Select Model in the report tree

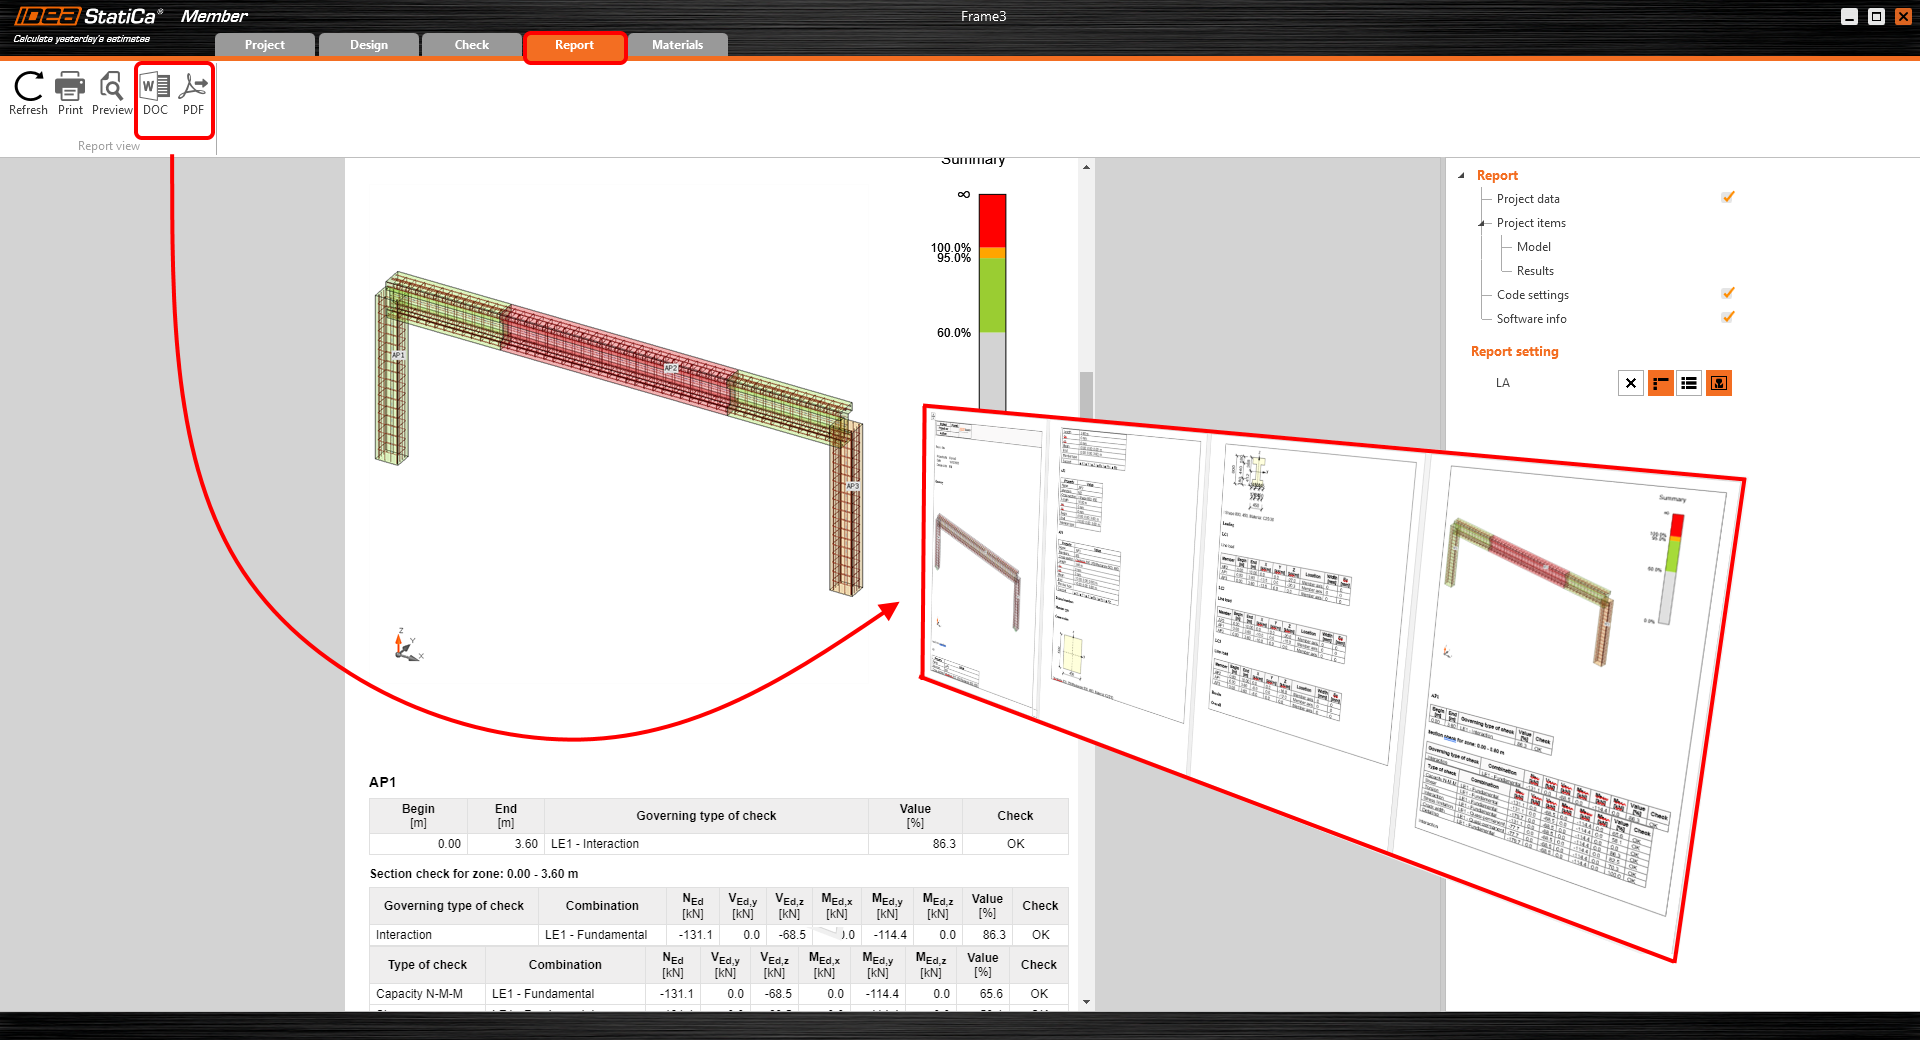click(x=1533, y=247)
